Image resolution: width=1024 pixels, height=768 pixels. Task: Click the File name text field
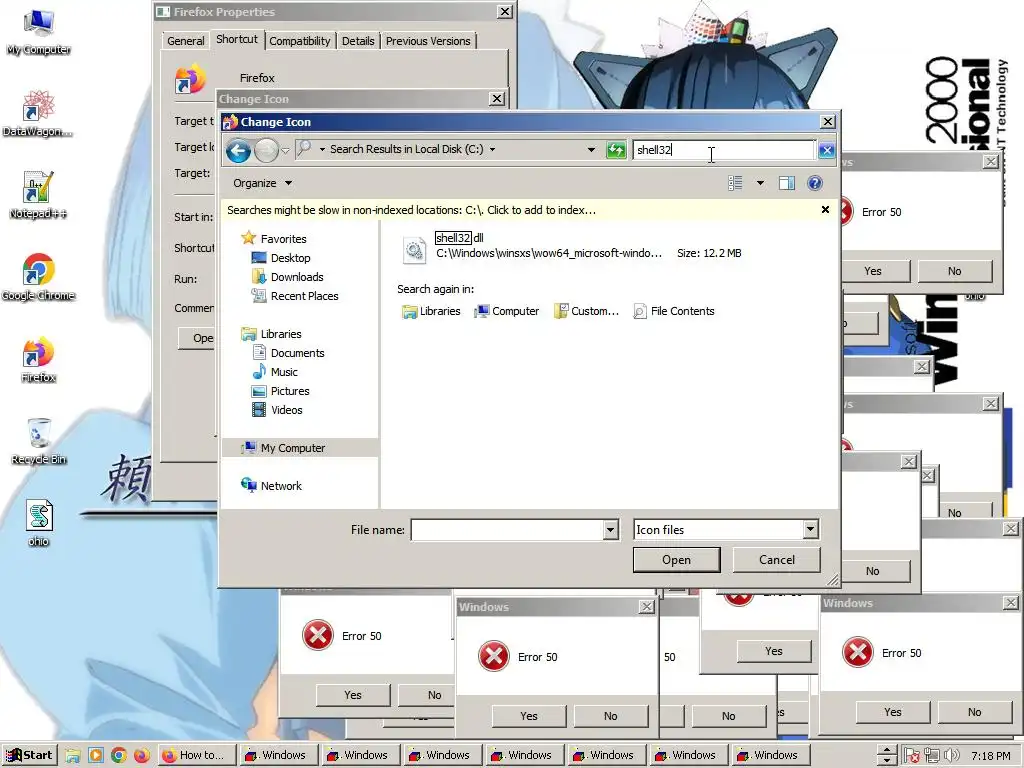[507, 530]
